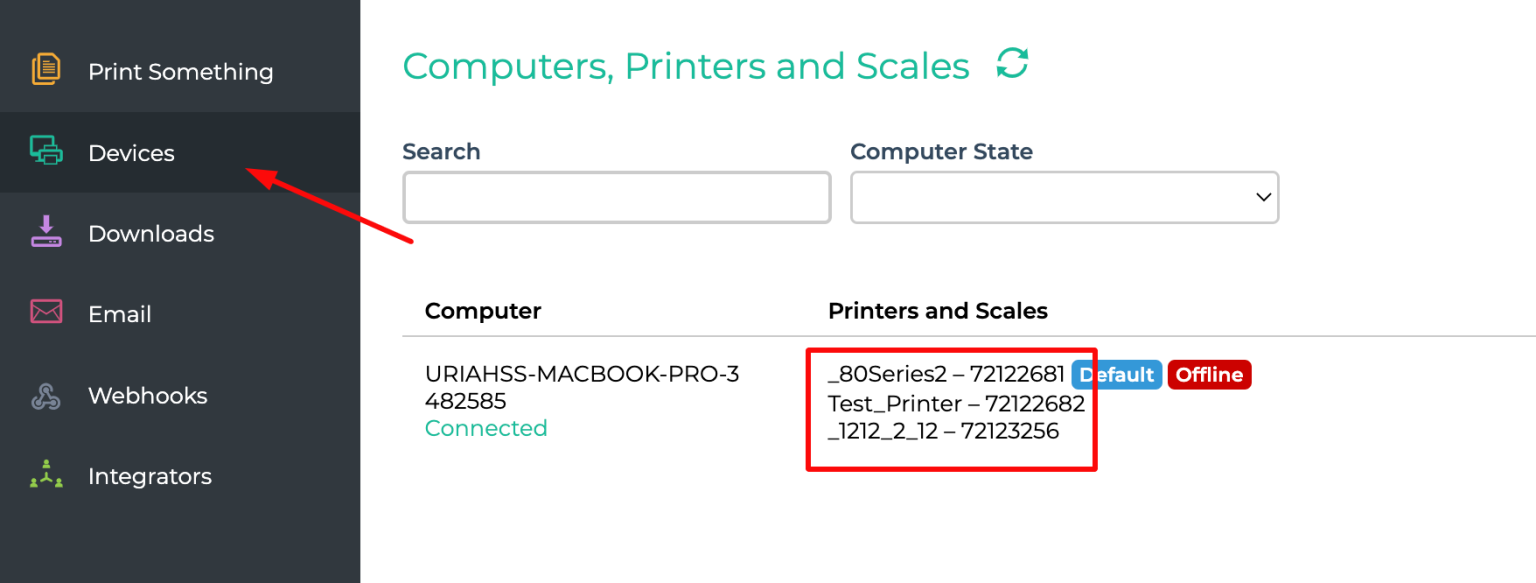Click the Webhooks icon in sidebar
The width and height of the screenshot is (1536, 583).
pyautogui.click(x=46, y=395)
